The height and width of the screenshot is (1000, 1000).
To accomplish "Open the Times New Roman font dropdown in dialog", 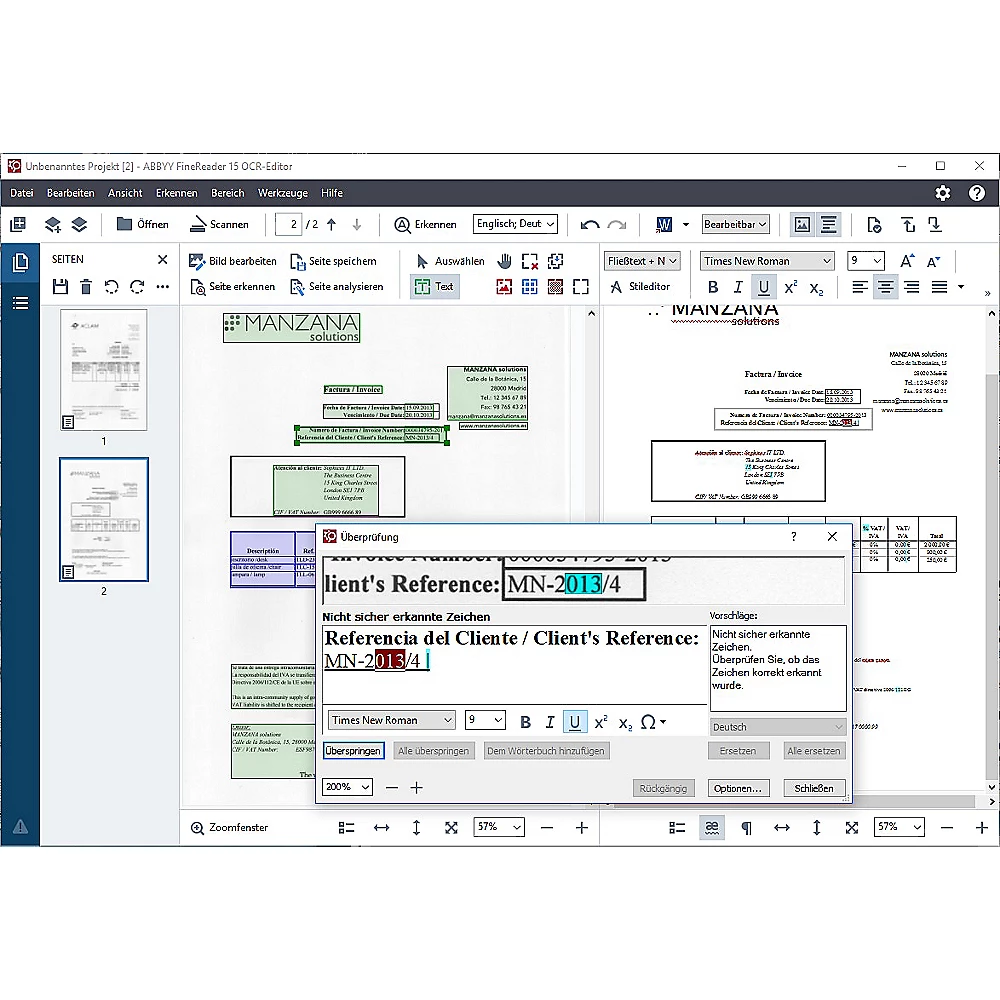I will [391, 720].
